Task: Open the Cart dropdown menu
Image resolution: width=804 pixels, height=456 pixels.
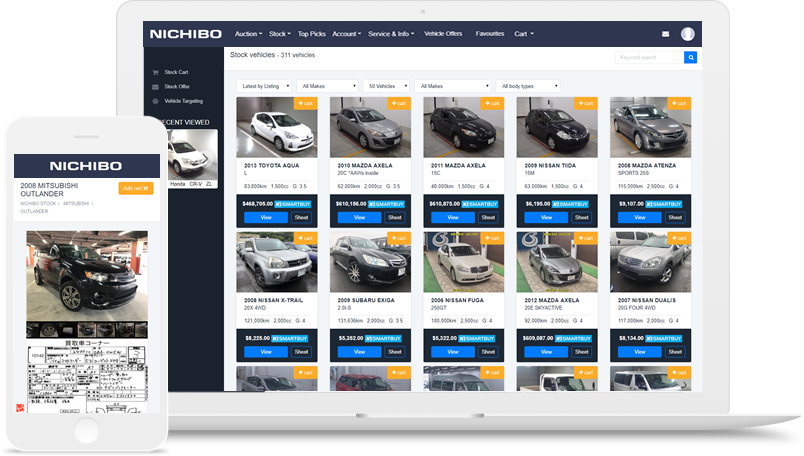Action: 524,34
